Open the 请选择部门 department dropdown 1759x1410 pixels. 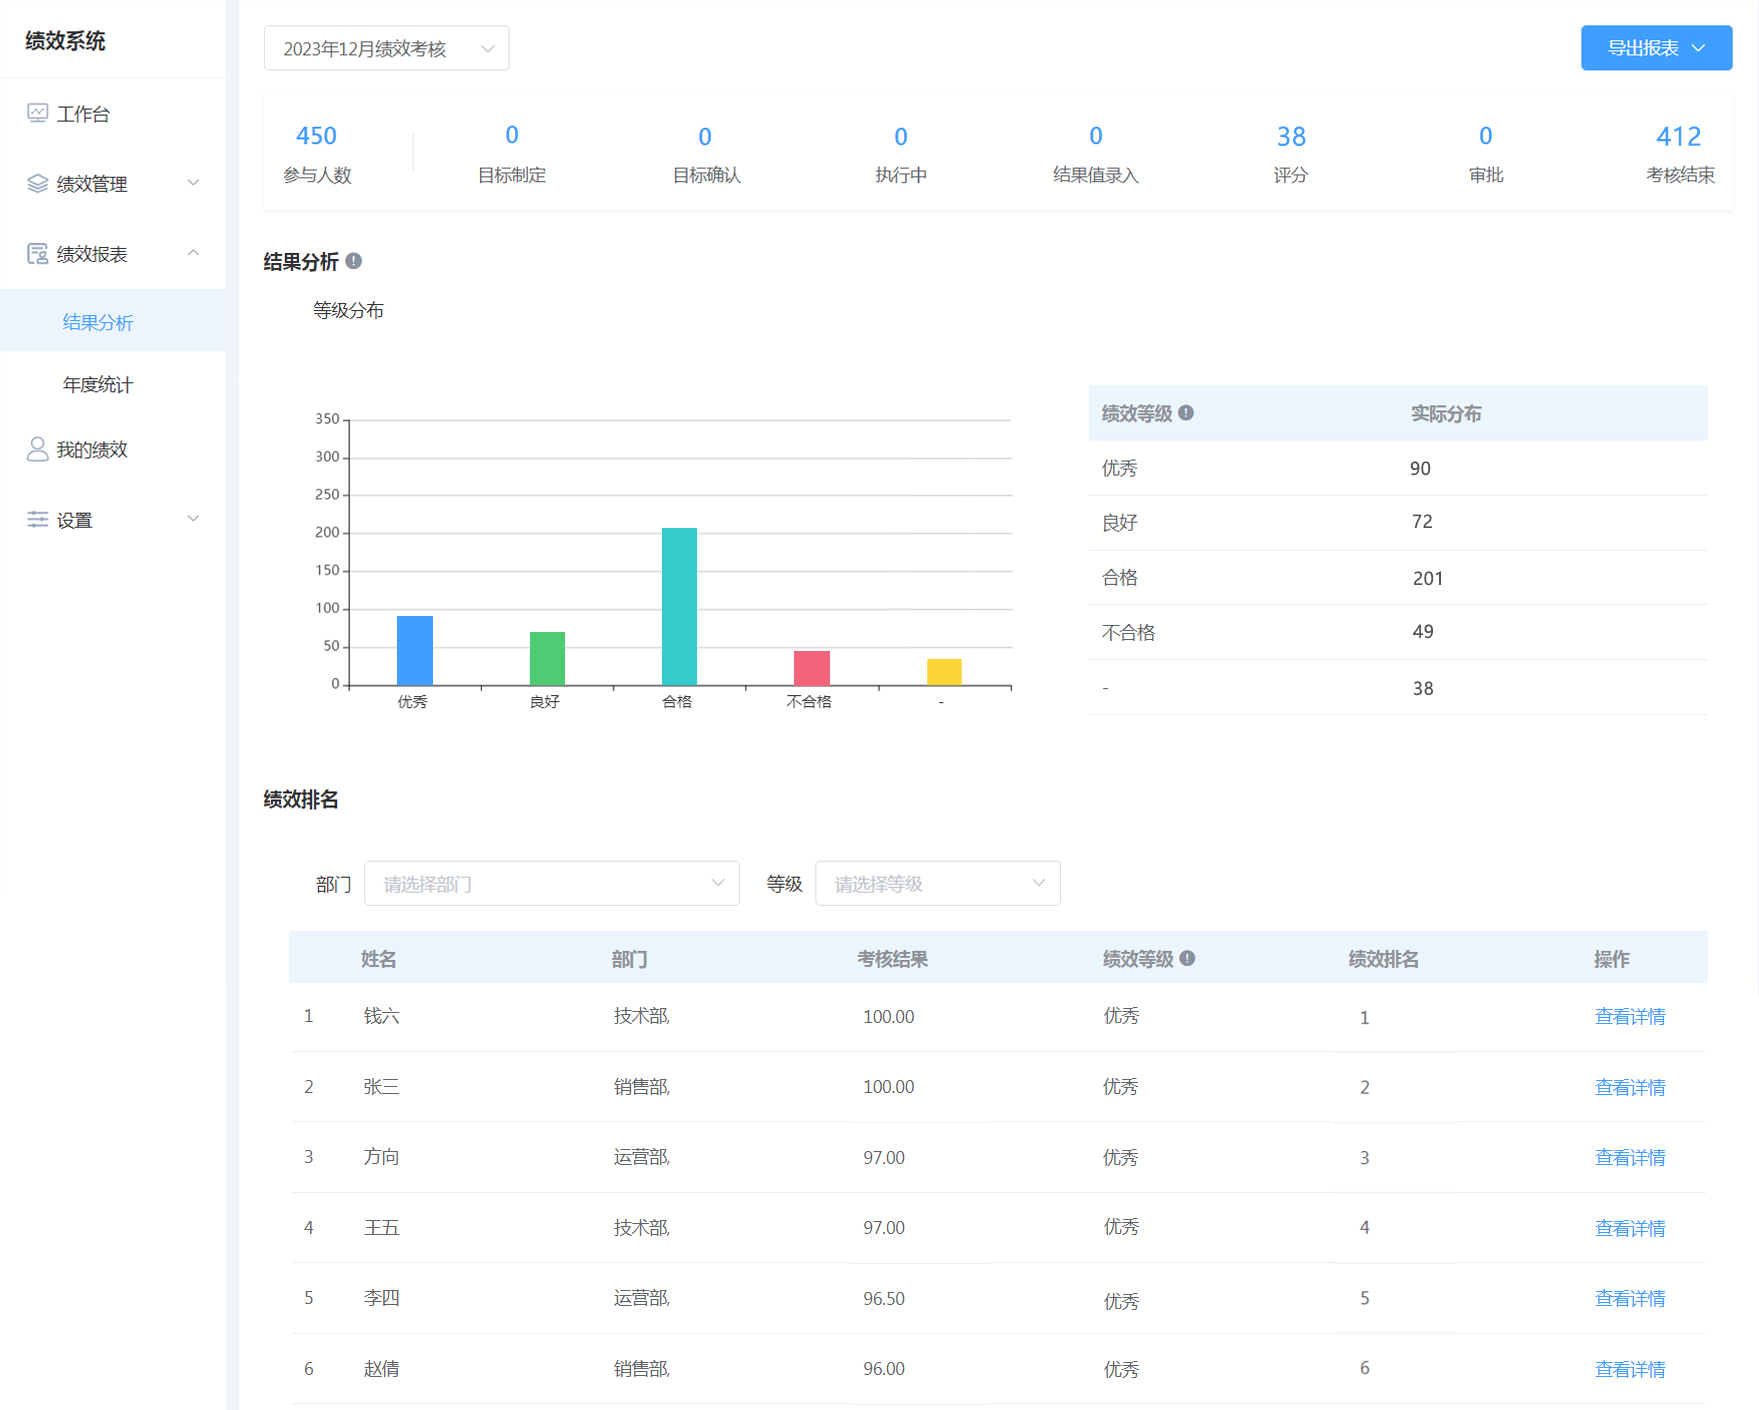coord(551,883)
